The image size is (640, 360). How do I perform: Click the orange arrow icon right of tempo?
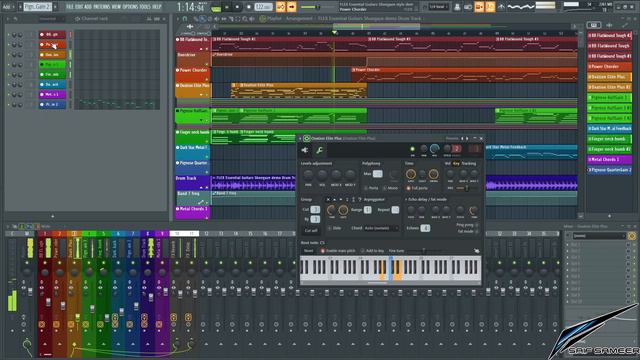pyautogui.click(x=291, y=7)
